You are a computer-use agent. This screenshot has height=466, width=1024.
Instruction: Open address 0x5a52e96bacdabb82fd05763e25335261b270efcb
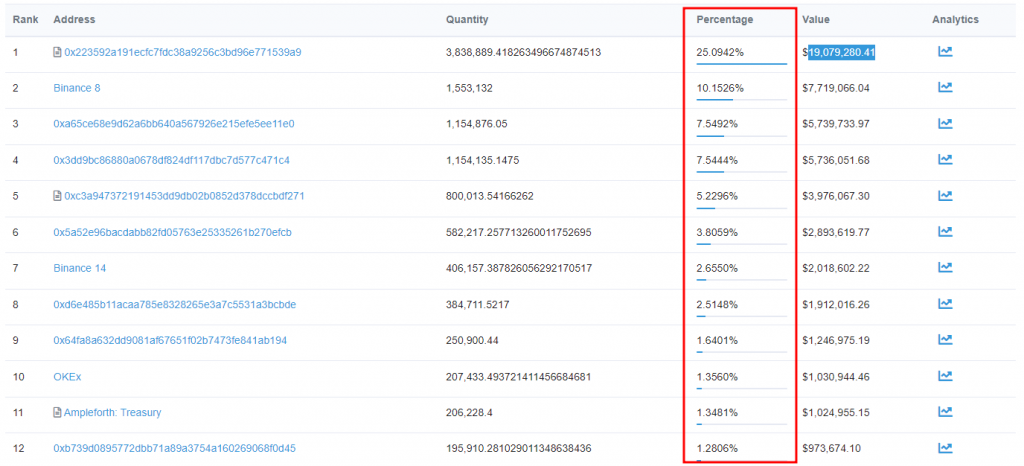pyautogui.click(x=172, y=232)
